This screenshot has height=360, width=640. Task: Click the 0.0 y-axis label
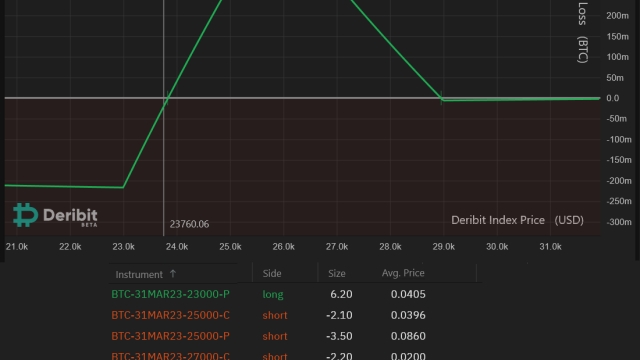[x=613, y=98]
